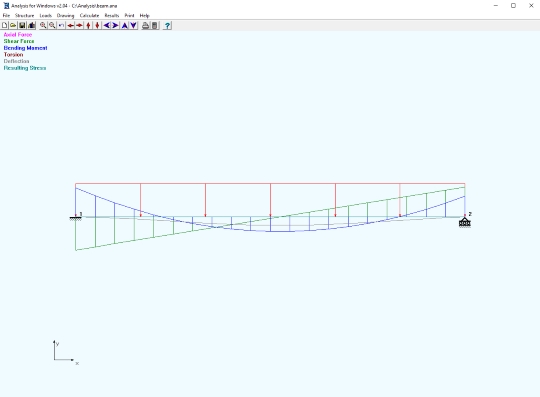
Task: Open help with the question mark icon
Action: (167, 25)
